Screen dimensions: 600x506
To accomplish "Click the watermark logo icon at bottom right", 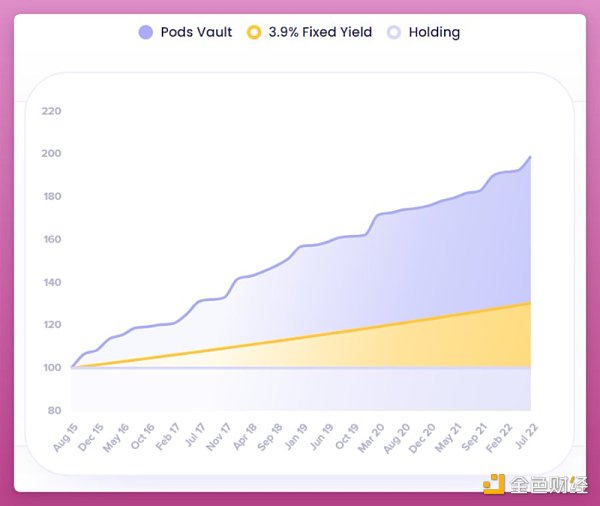I will tap(494, 485).
